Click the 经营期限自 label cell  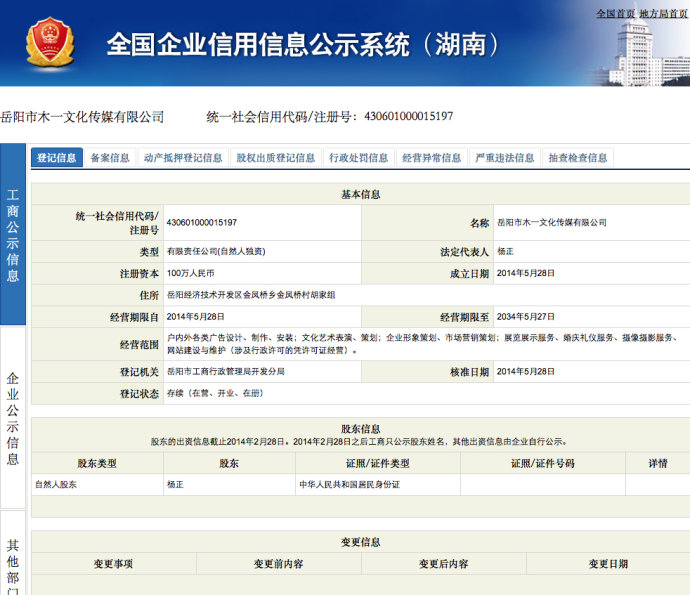(x=97, y=317)
